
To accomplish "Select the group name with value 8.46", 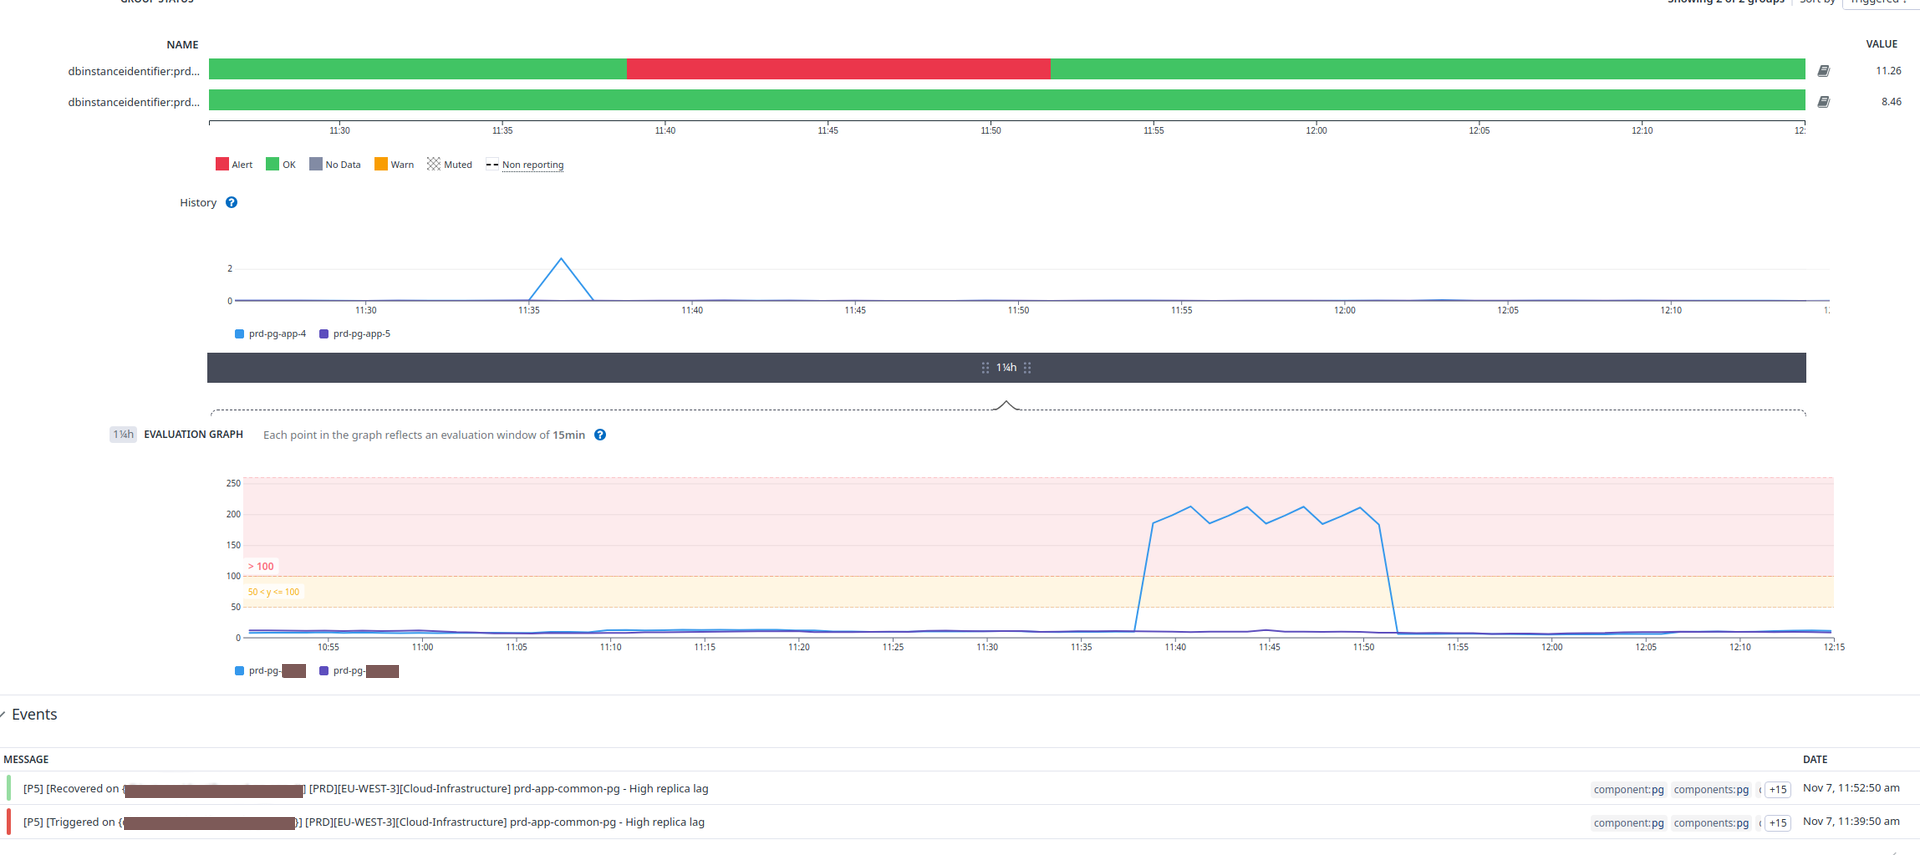I will (x=133, y=102).
